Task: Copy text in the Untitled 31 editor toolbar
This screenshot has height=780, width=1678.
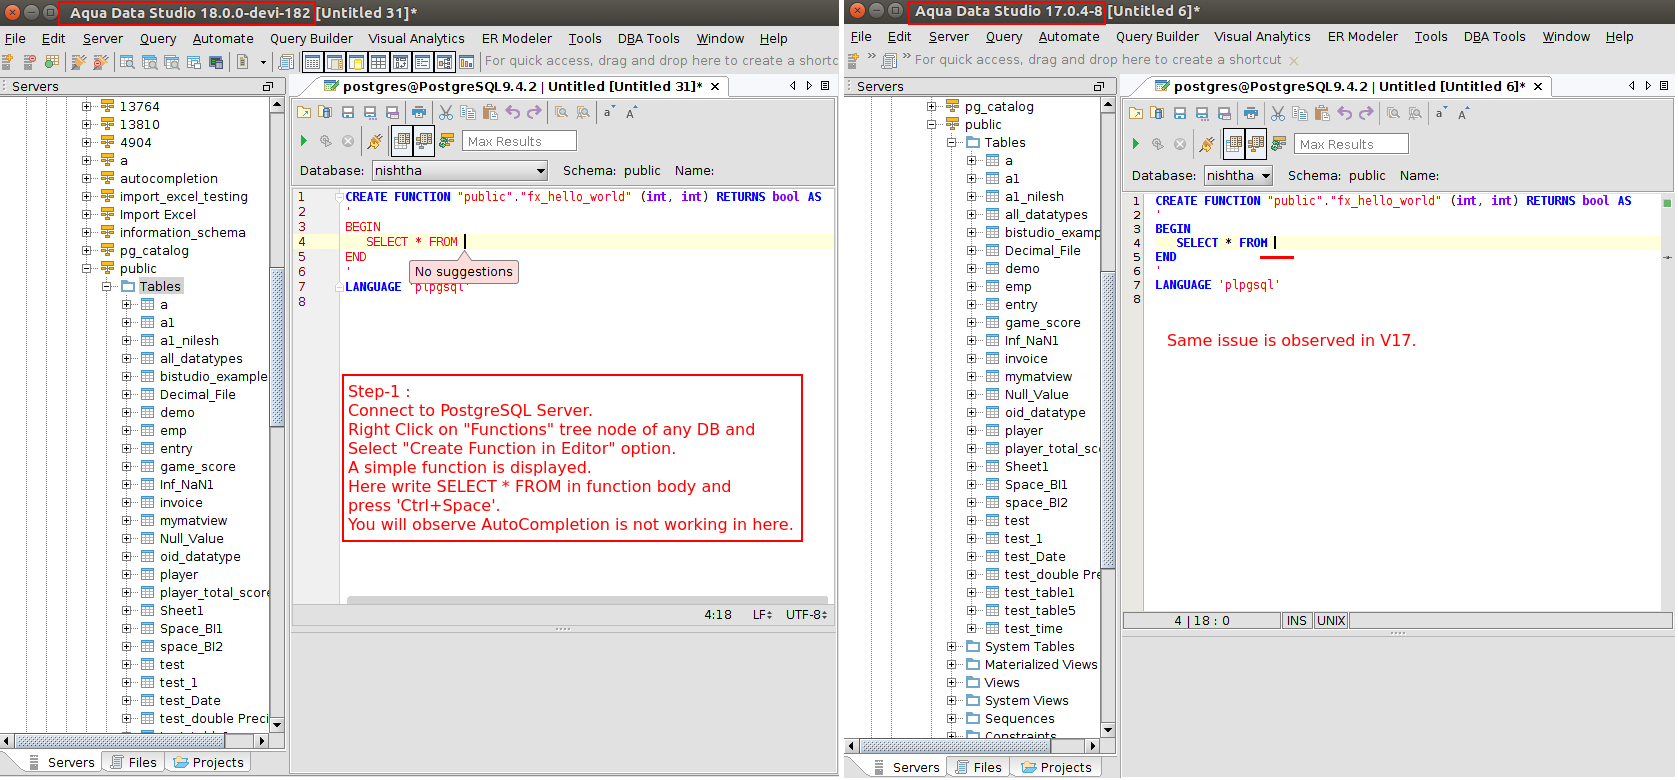Action: click(x=468, y=113)
